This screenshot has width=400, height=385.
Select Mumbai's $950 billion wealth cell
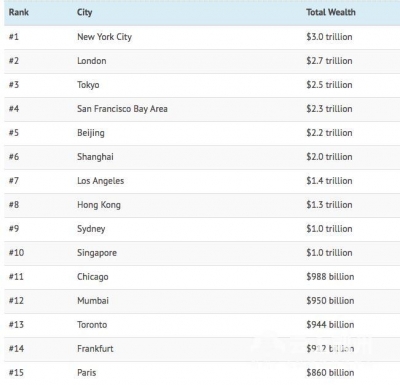(330, 301)
